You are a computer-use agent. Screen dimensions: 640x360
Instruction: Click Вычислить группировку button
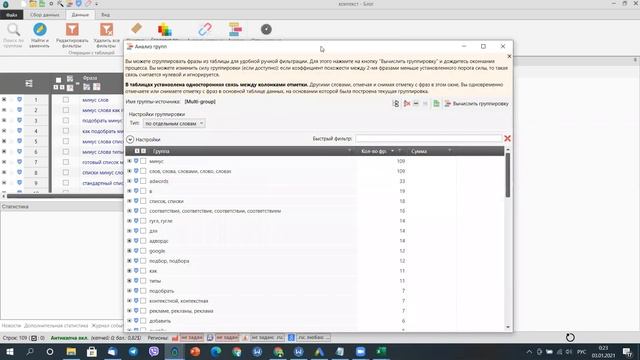coord(476,104)
